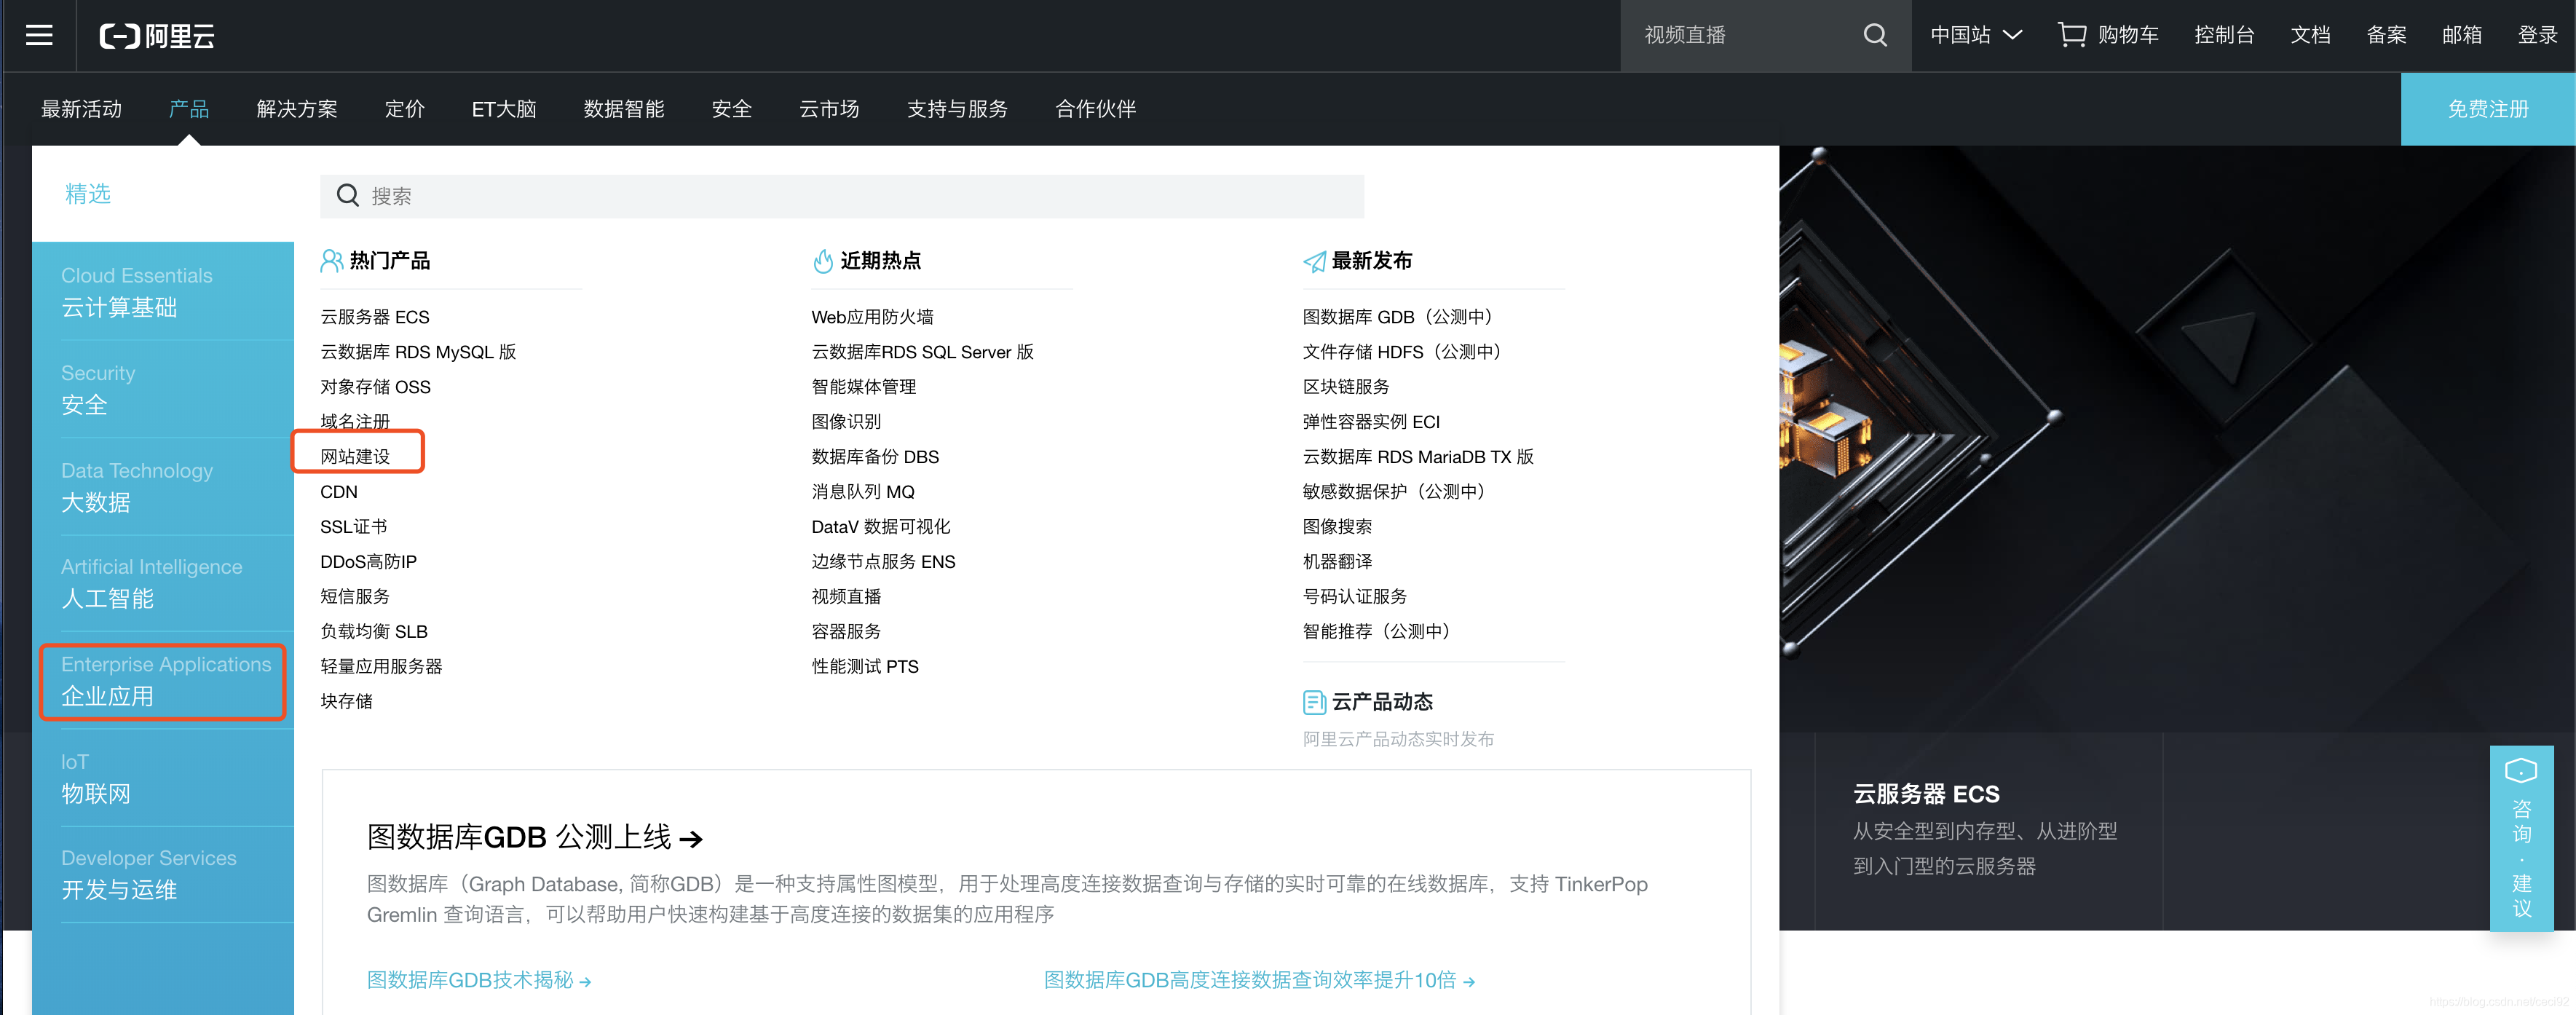Viewport: 2576px width, 1015px height.
Task: Select Developer Services 开发与运维 category
Action: tap(163, 874)
